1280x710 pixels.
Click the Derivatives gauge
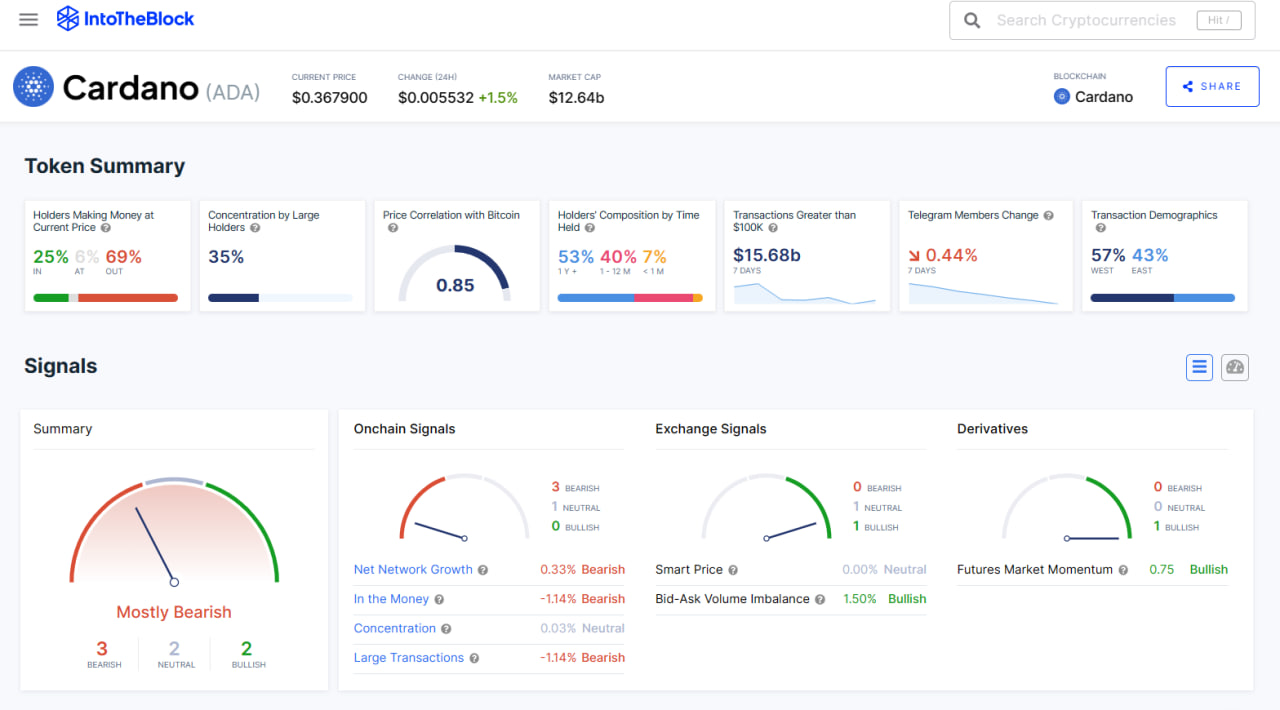coord(1068,508)
